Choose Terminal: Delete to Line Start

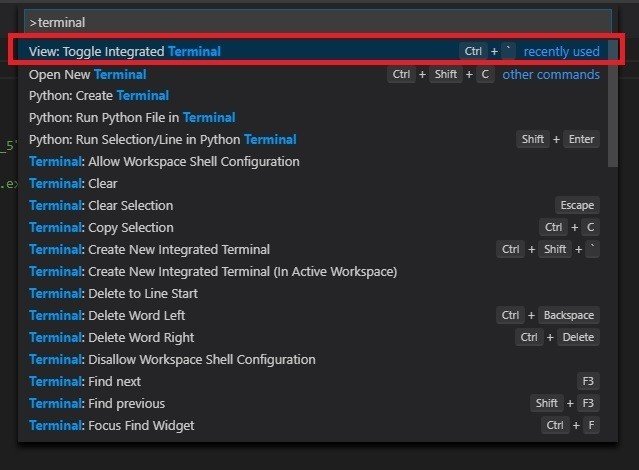coord(113,294)
